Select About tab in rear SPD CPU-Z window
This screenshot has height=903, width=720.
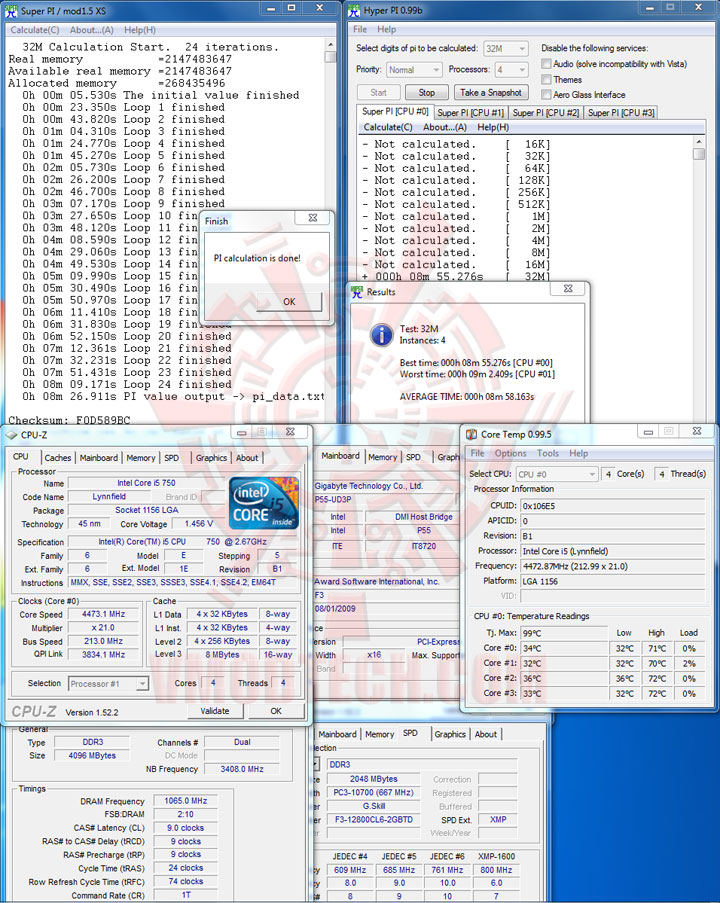point(486,734)
